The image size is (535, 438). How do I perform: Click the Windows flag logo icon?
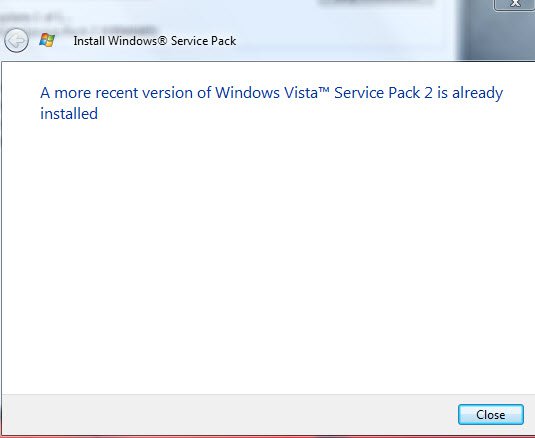pos(47,40)
